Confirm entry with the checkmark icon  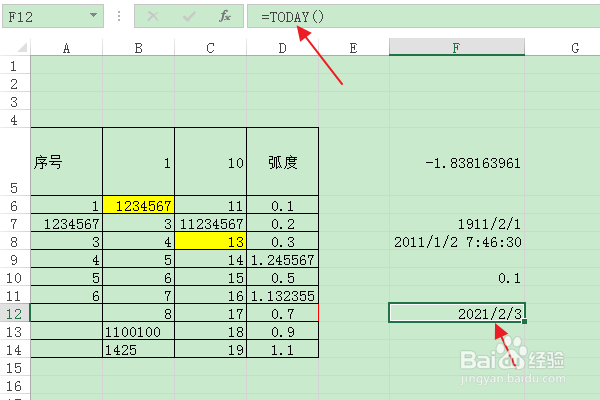pyautogui.click(x=189, y=16)
